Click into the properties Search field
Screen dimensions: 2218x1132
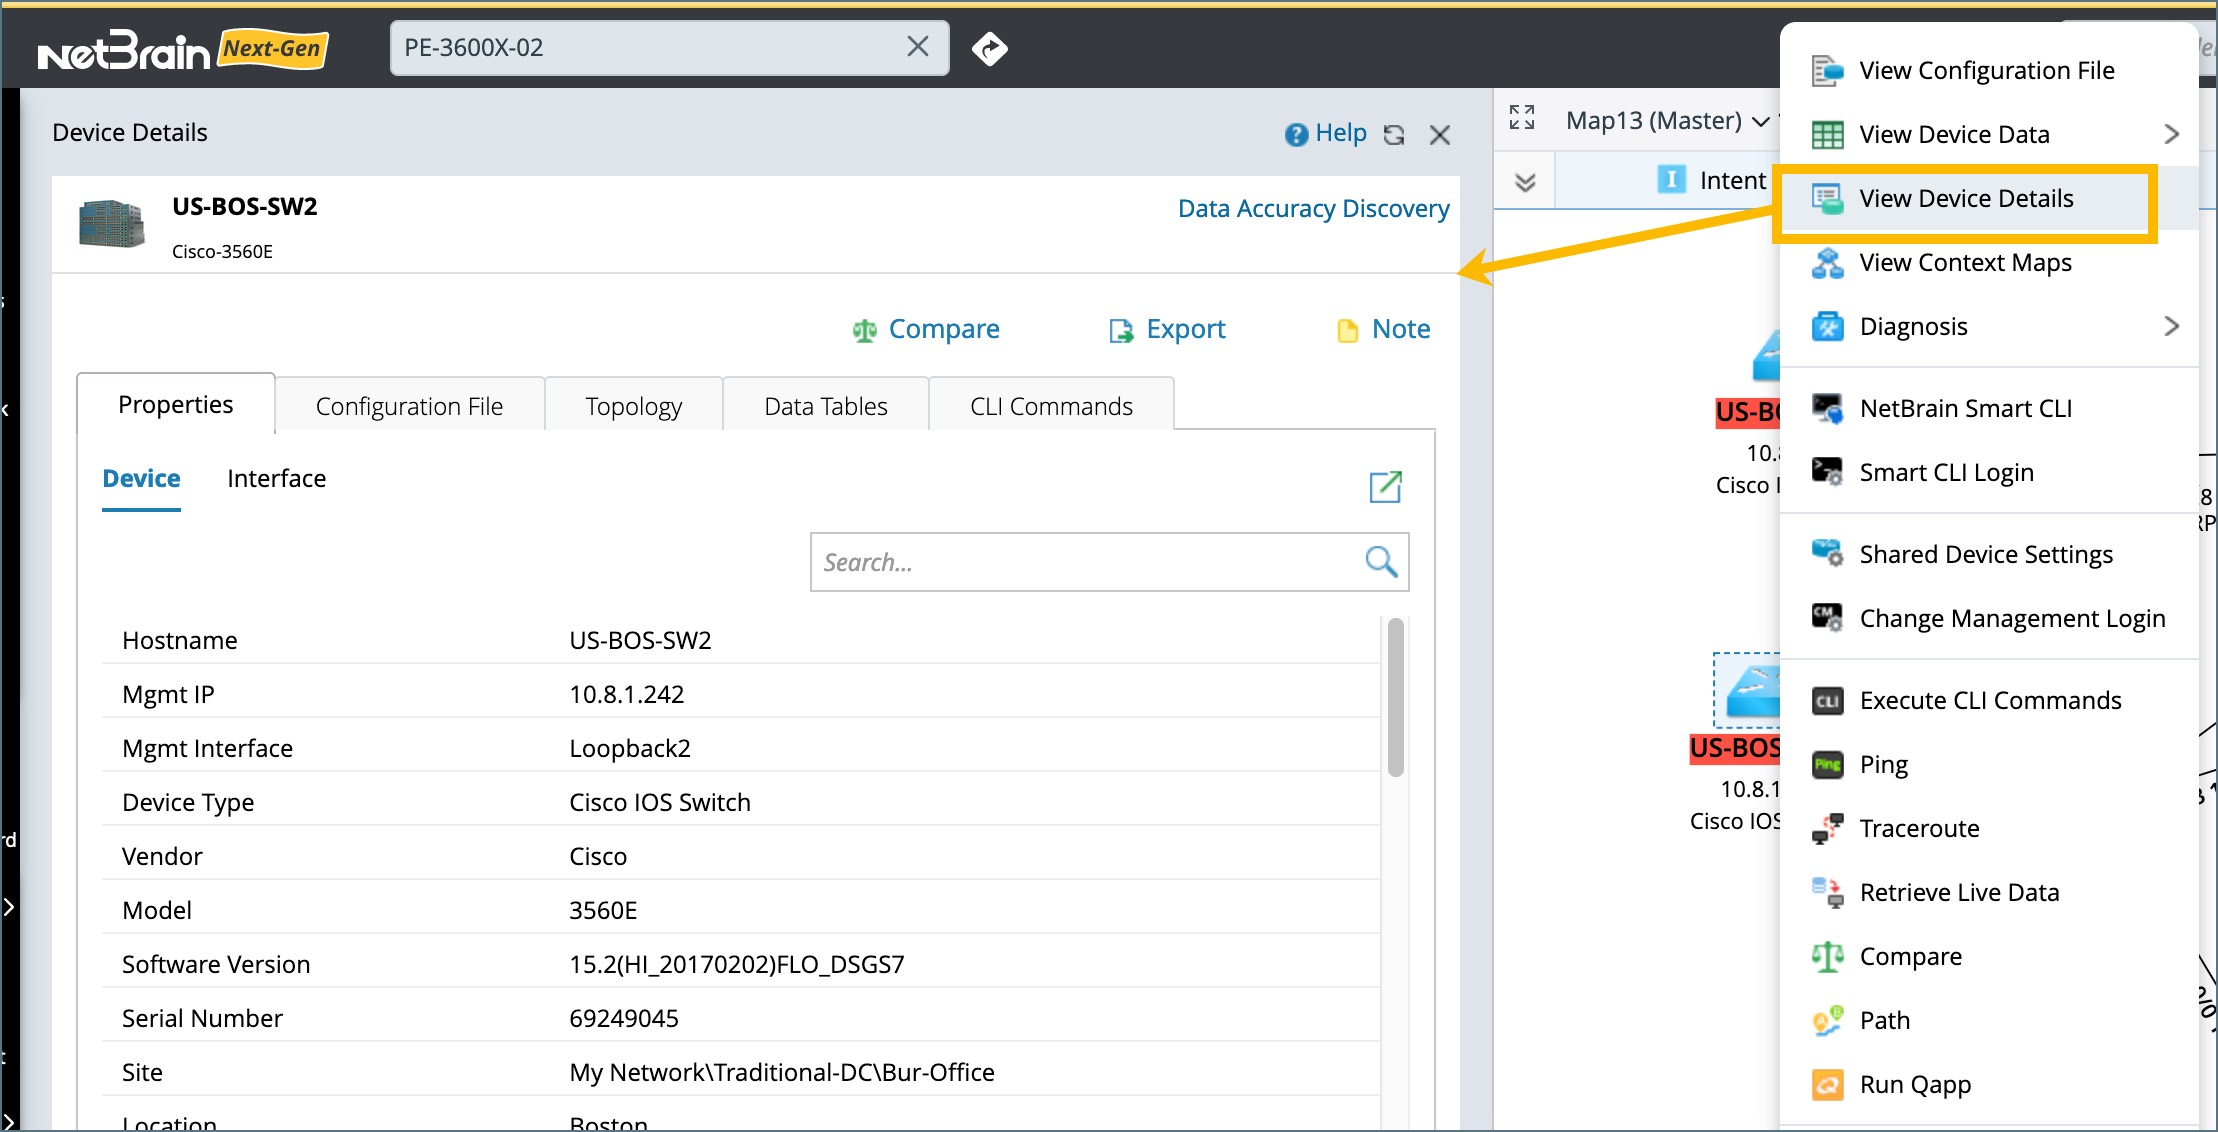coord(1085,562)
